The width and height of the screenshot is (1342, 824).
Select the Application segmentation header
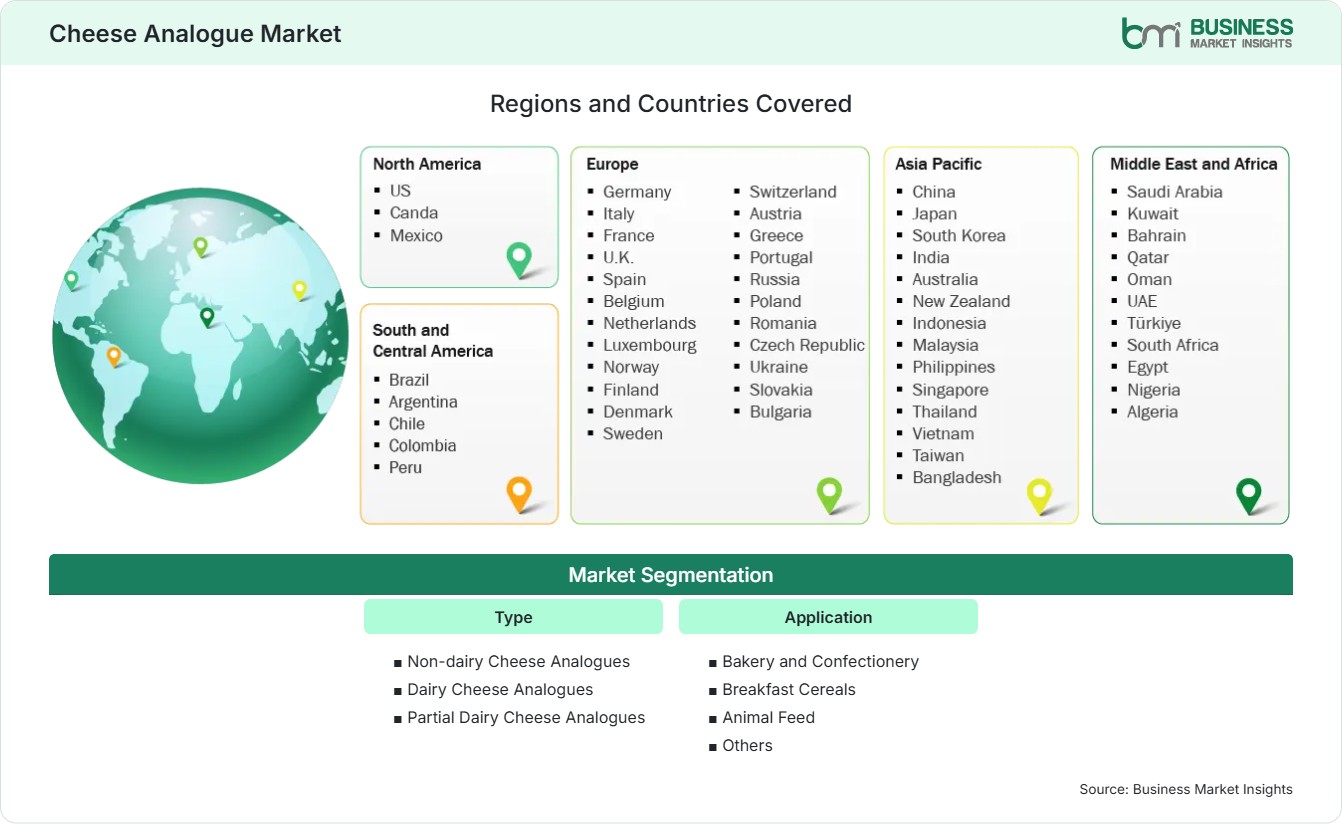click(x=828, y=617)
